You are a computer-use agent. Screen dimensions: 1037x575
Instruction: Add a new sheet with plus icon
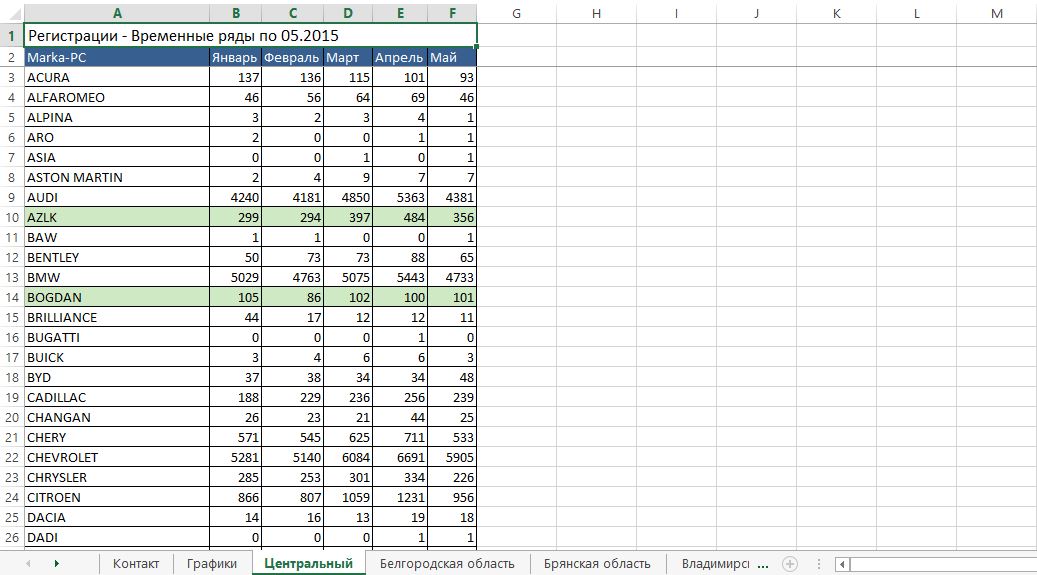coord(790,564)
